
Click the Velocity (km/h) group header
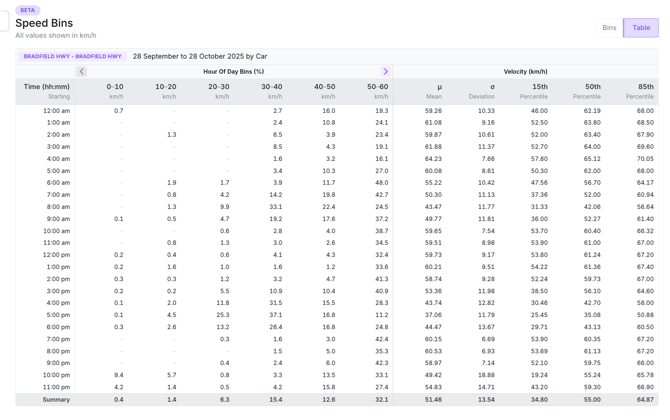coord(525,72)
